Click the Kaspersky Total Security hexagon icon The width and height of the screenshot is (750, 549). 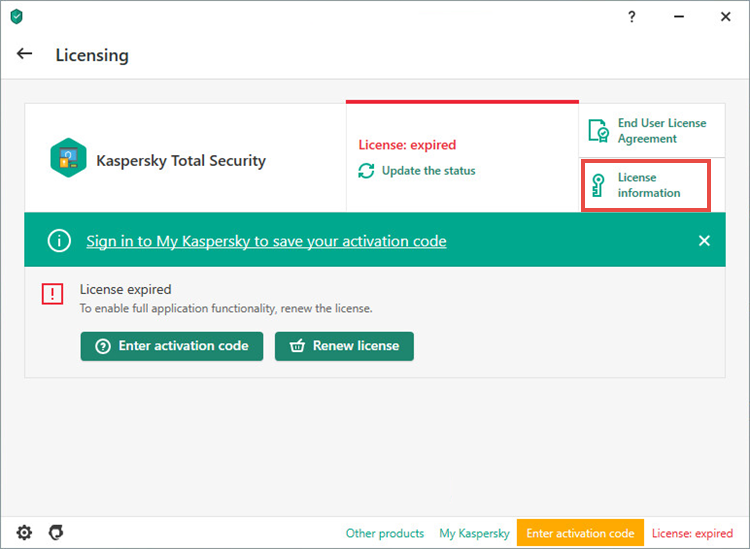coord(68,158)
